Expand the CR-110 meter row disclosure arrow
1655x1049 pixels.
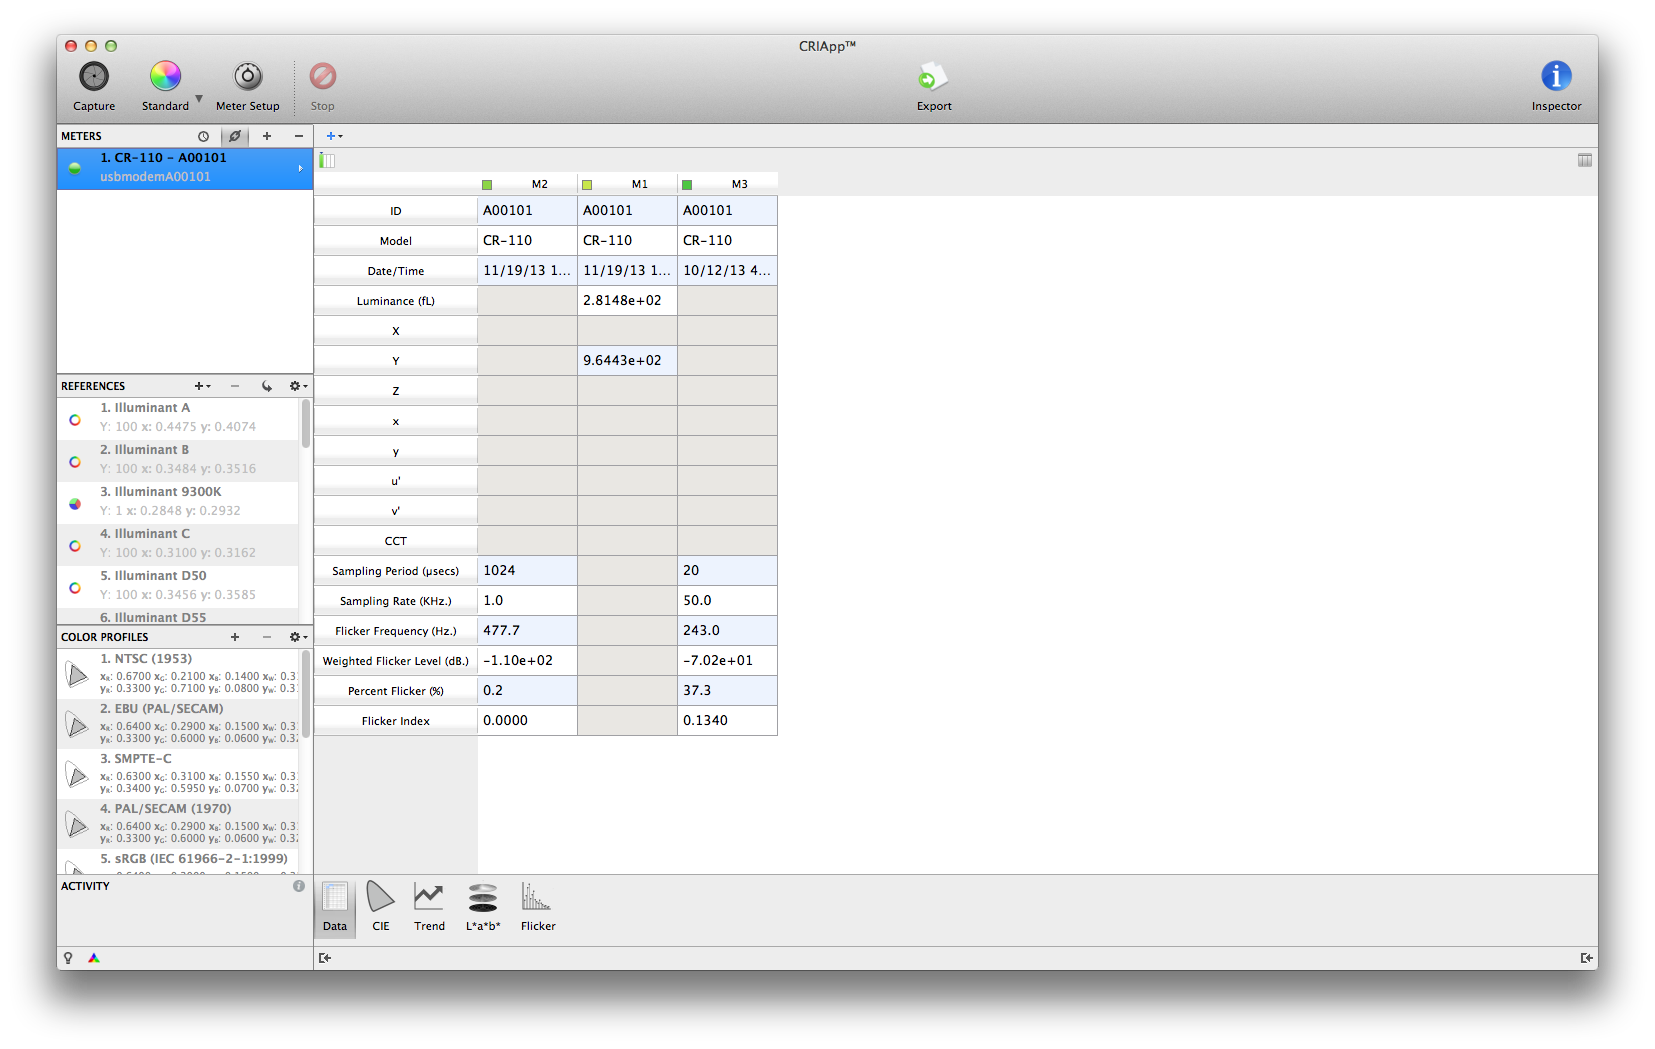300,169
